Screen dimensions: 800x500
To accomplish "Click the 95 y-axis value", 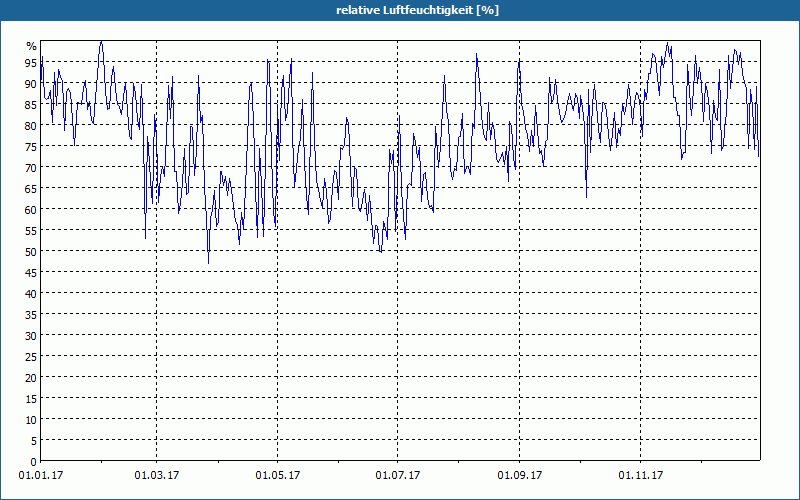I will click(31, 63).
